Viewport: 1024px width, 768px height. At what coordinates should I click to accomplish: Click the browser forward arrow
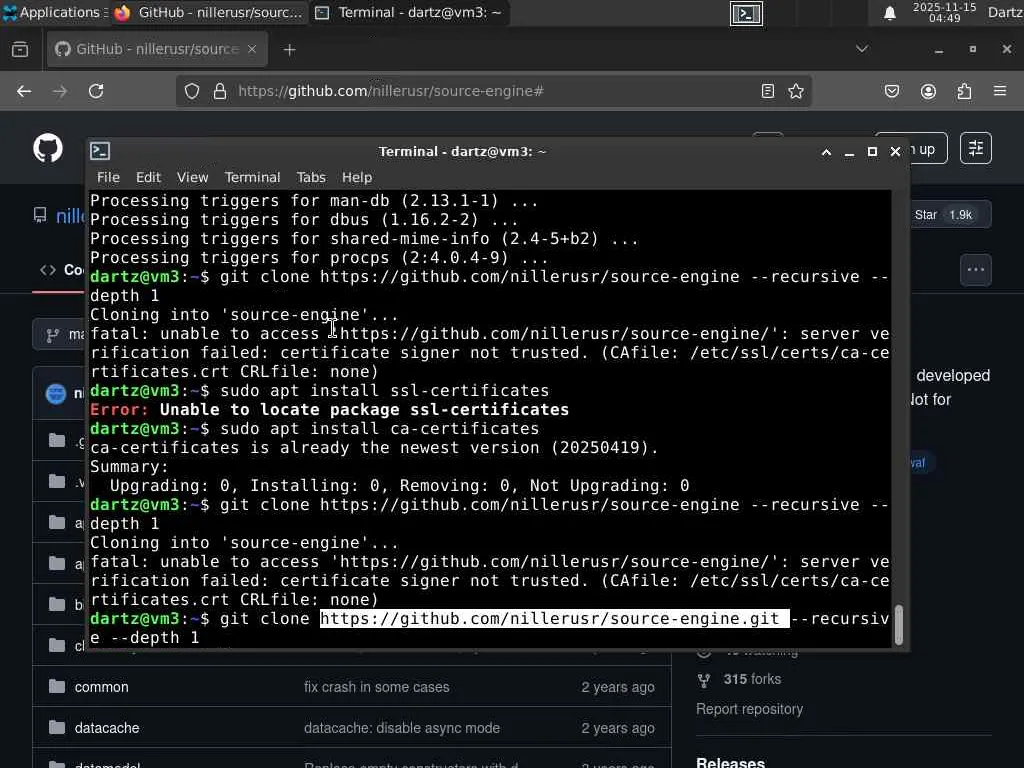coord(60,91)
